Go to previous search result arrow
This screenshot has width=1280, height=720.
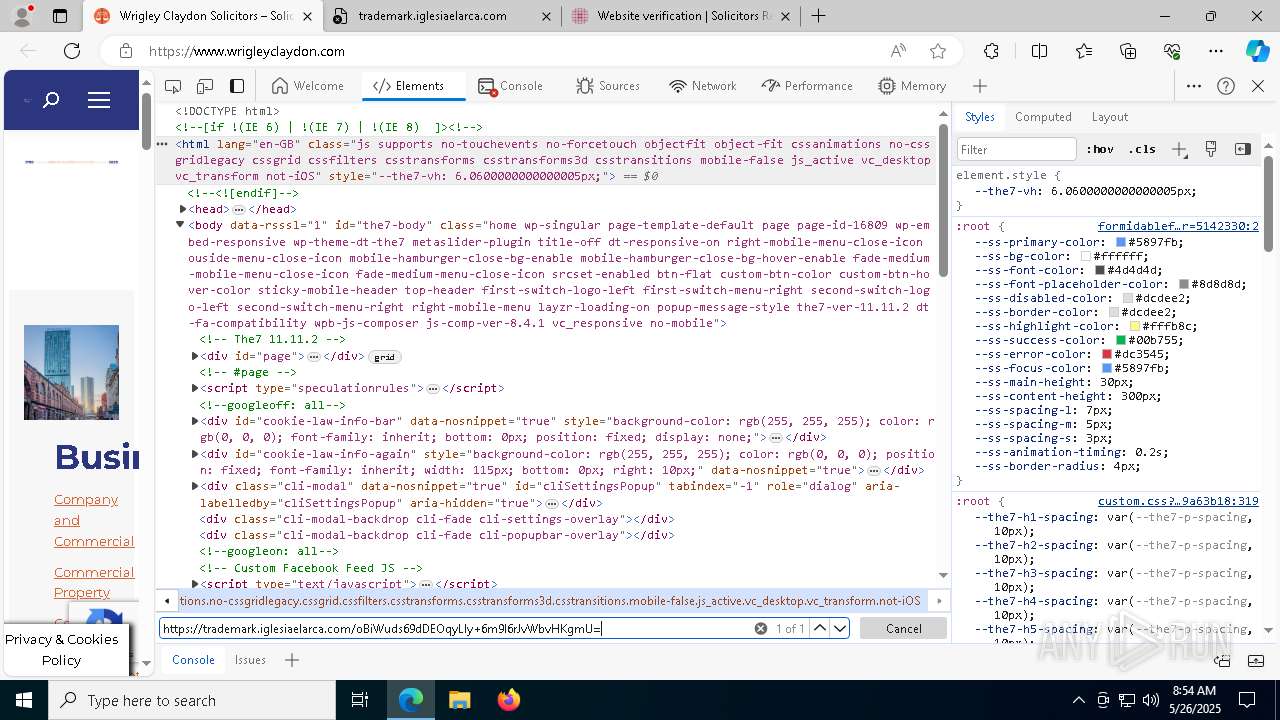(819, 628)
